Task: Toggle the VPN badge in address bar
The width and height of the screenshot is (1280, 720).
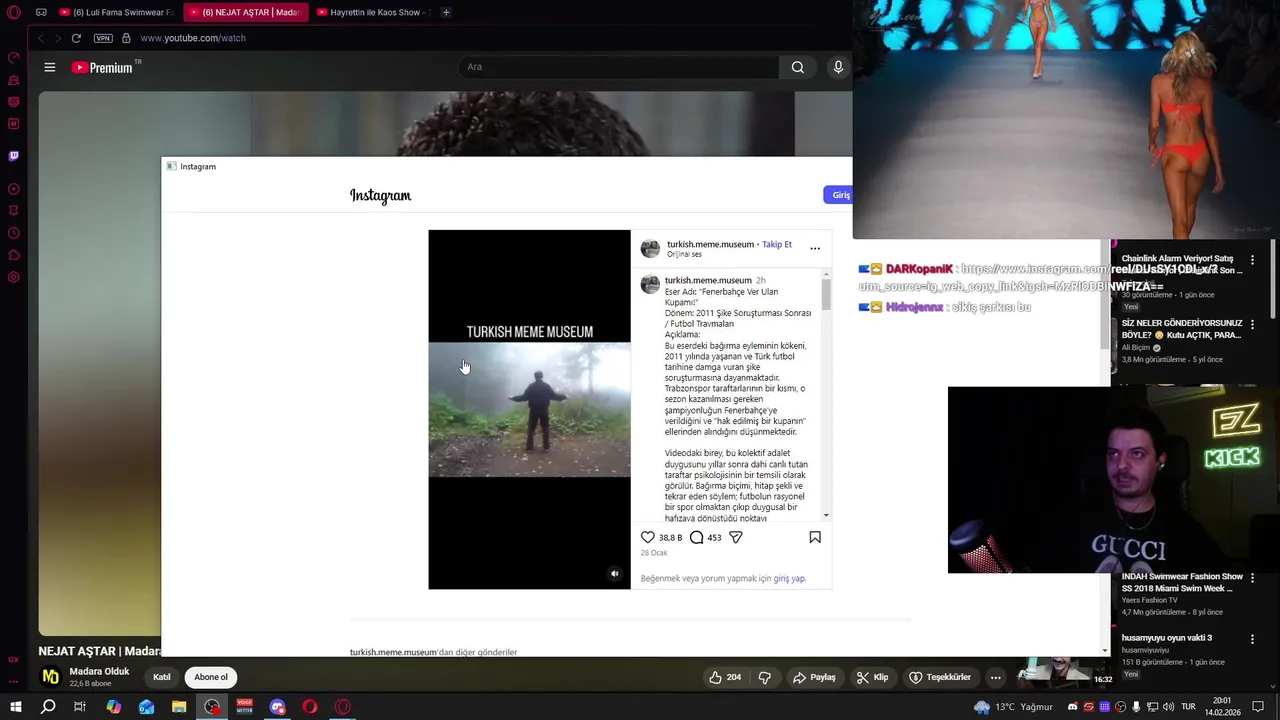Action: pyautogui.click(x=103, y=38)
